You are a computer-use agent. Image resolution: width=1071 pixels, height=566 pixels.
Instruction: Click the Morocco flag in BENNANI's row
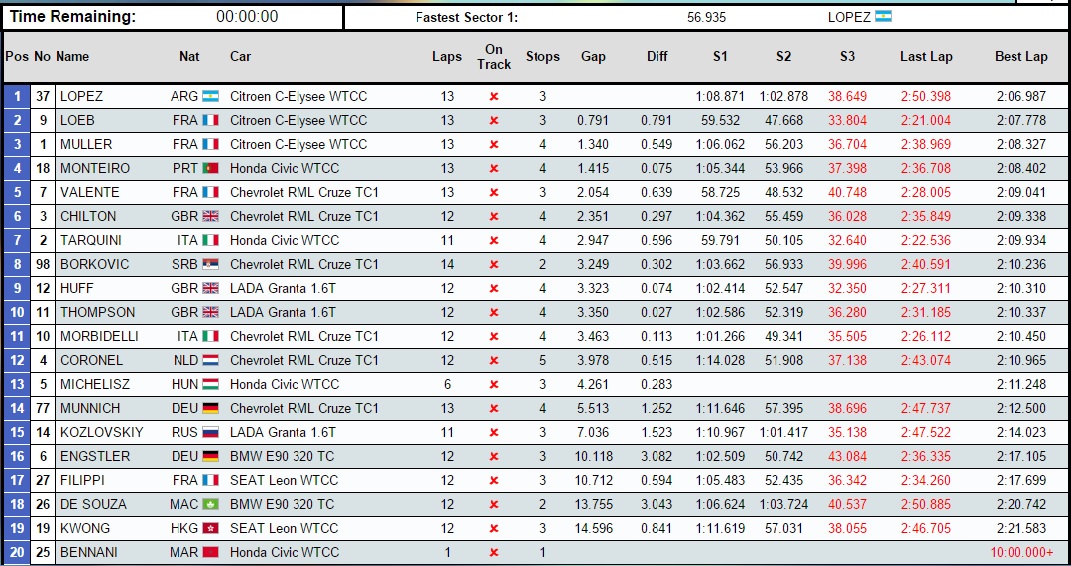[210, 552]
